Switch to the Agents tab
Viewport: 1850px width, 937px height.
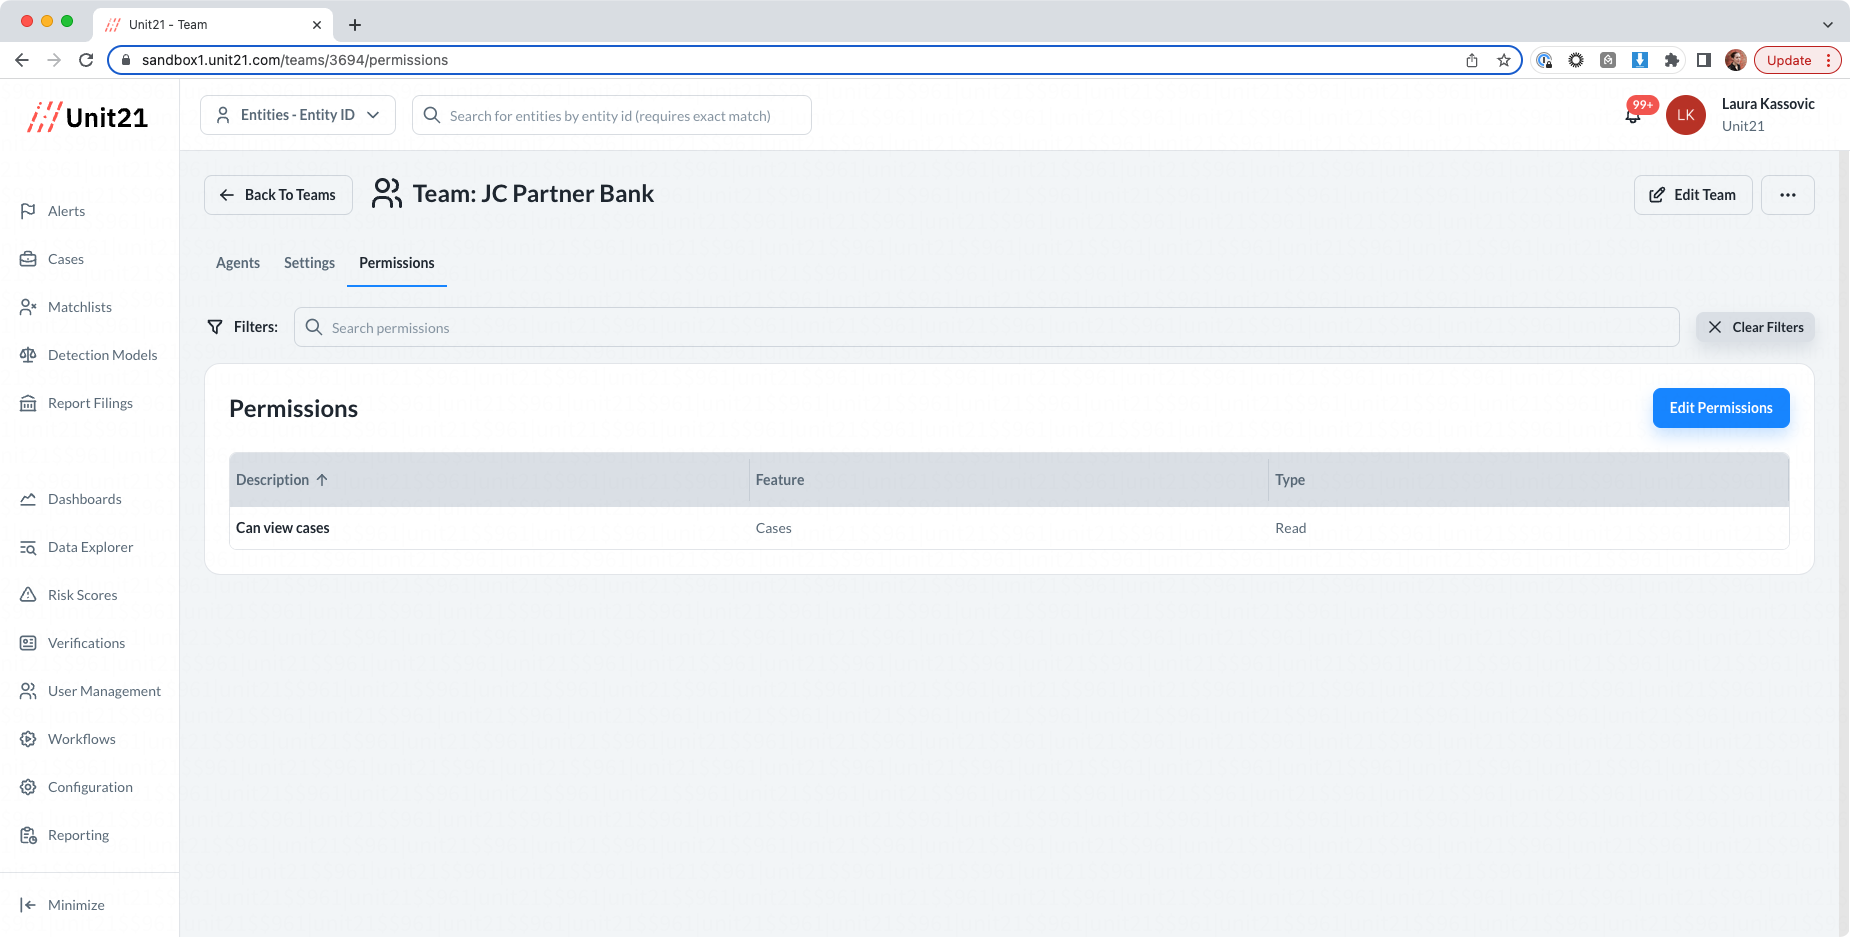(238, 263)
